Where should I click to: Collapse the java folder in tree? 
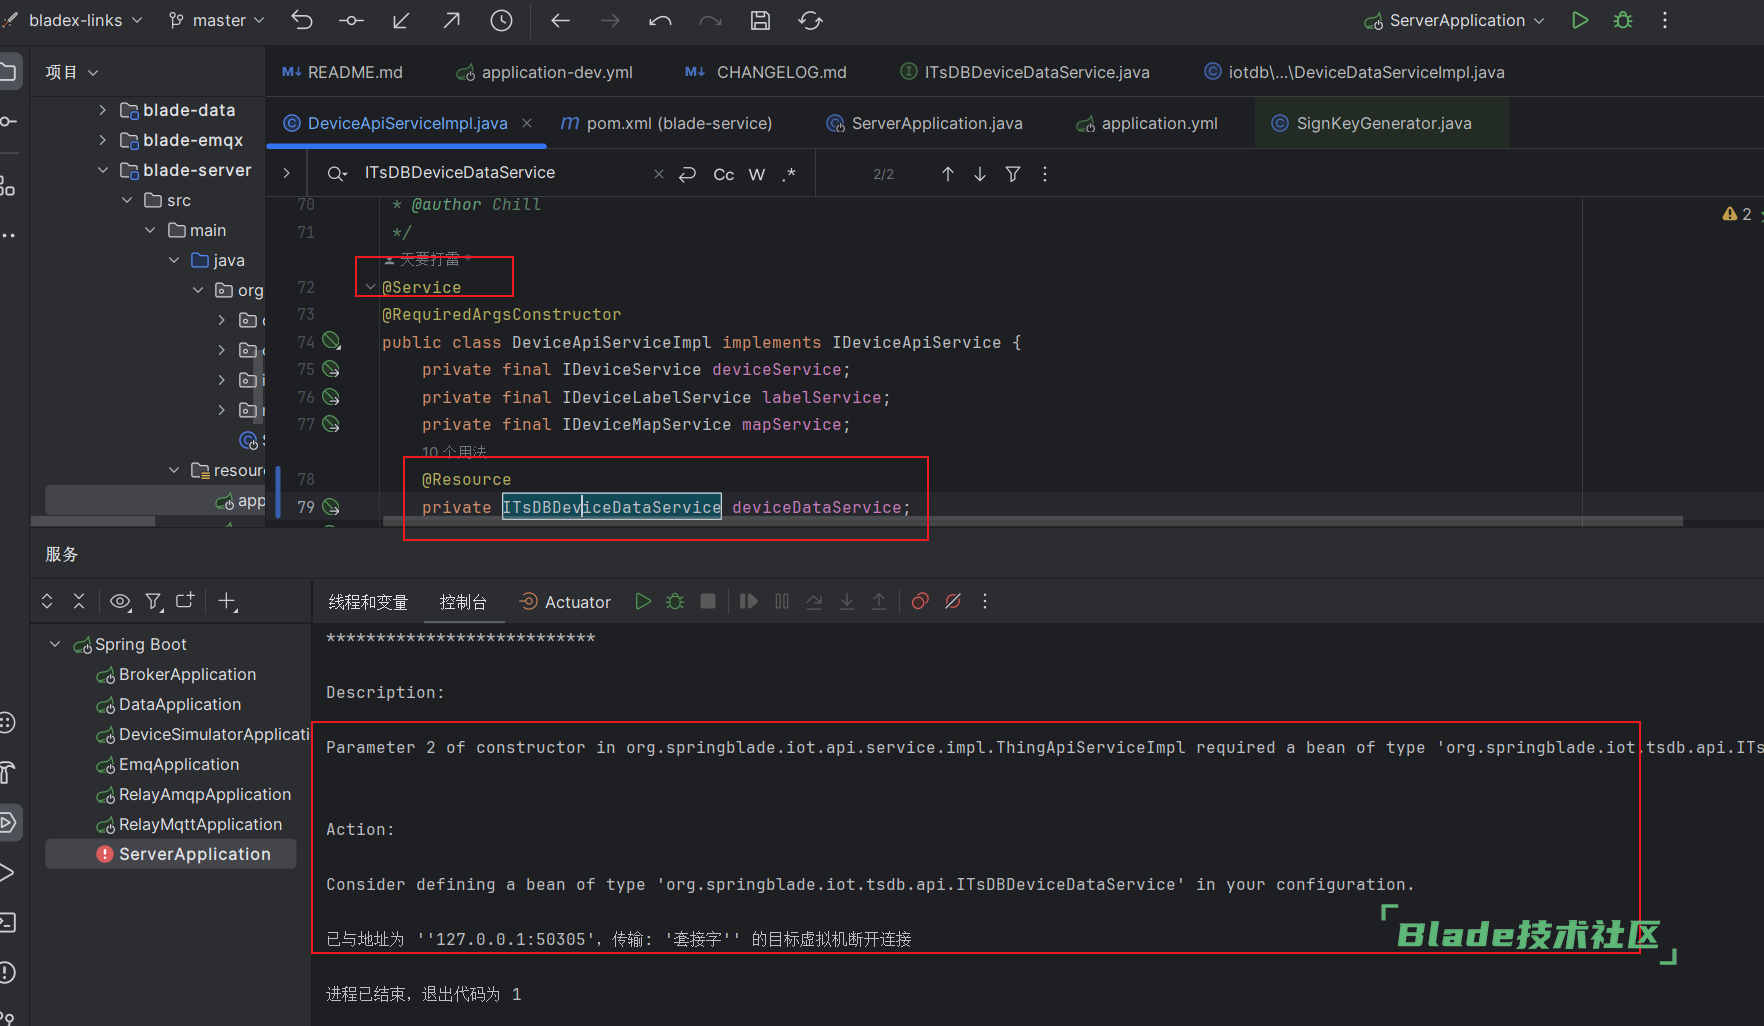174,260
